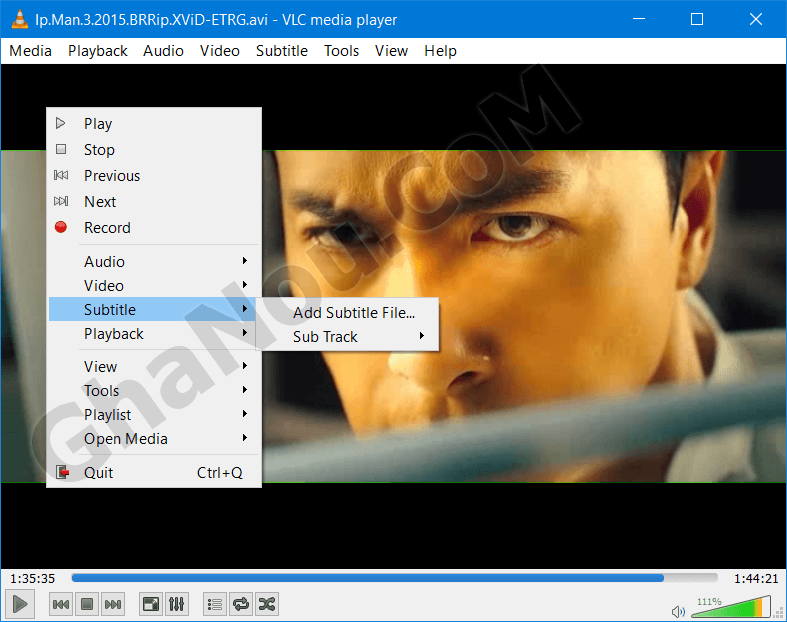Open the Video menu in menu bar

(x=220, y=51)
